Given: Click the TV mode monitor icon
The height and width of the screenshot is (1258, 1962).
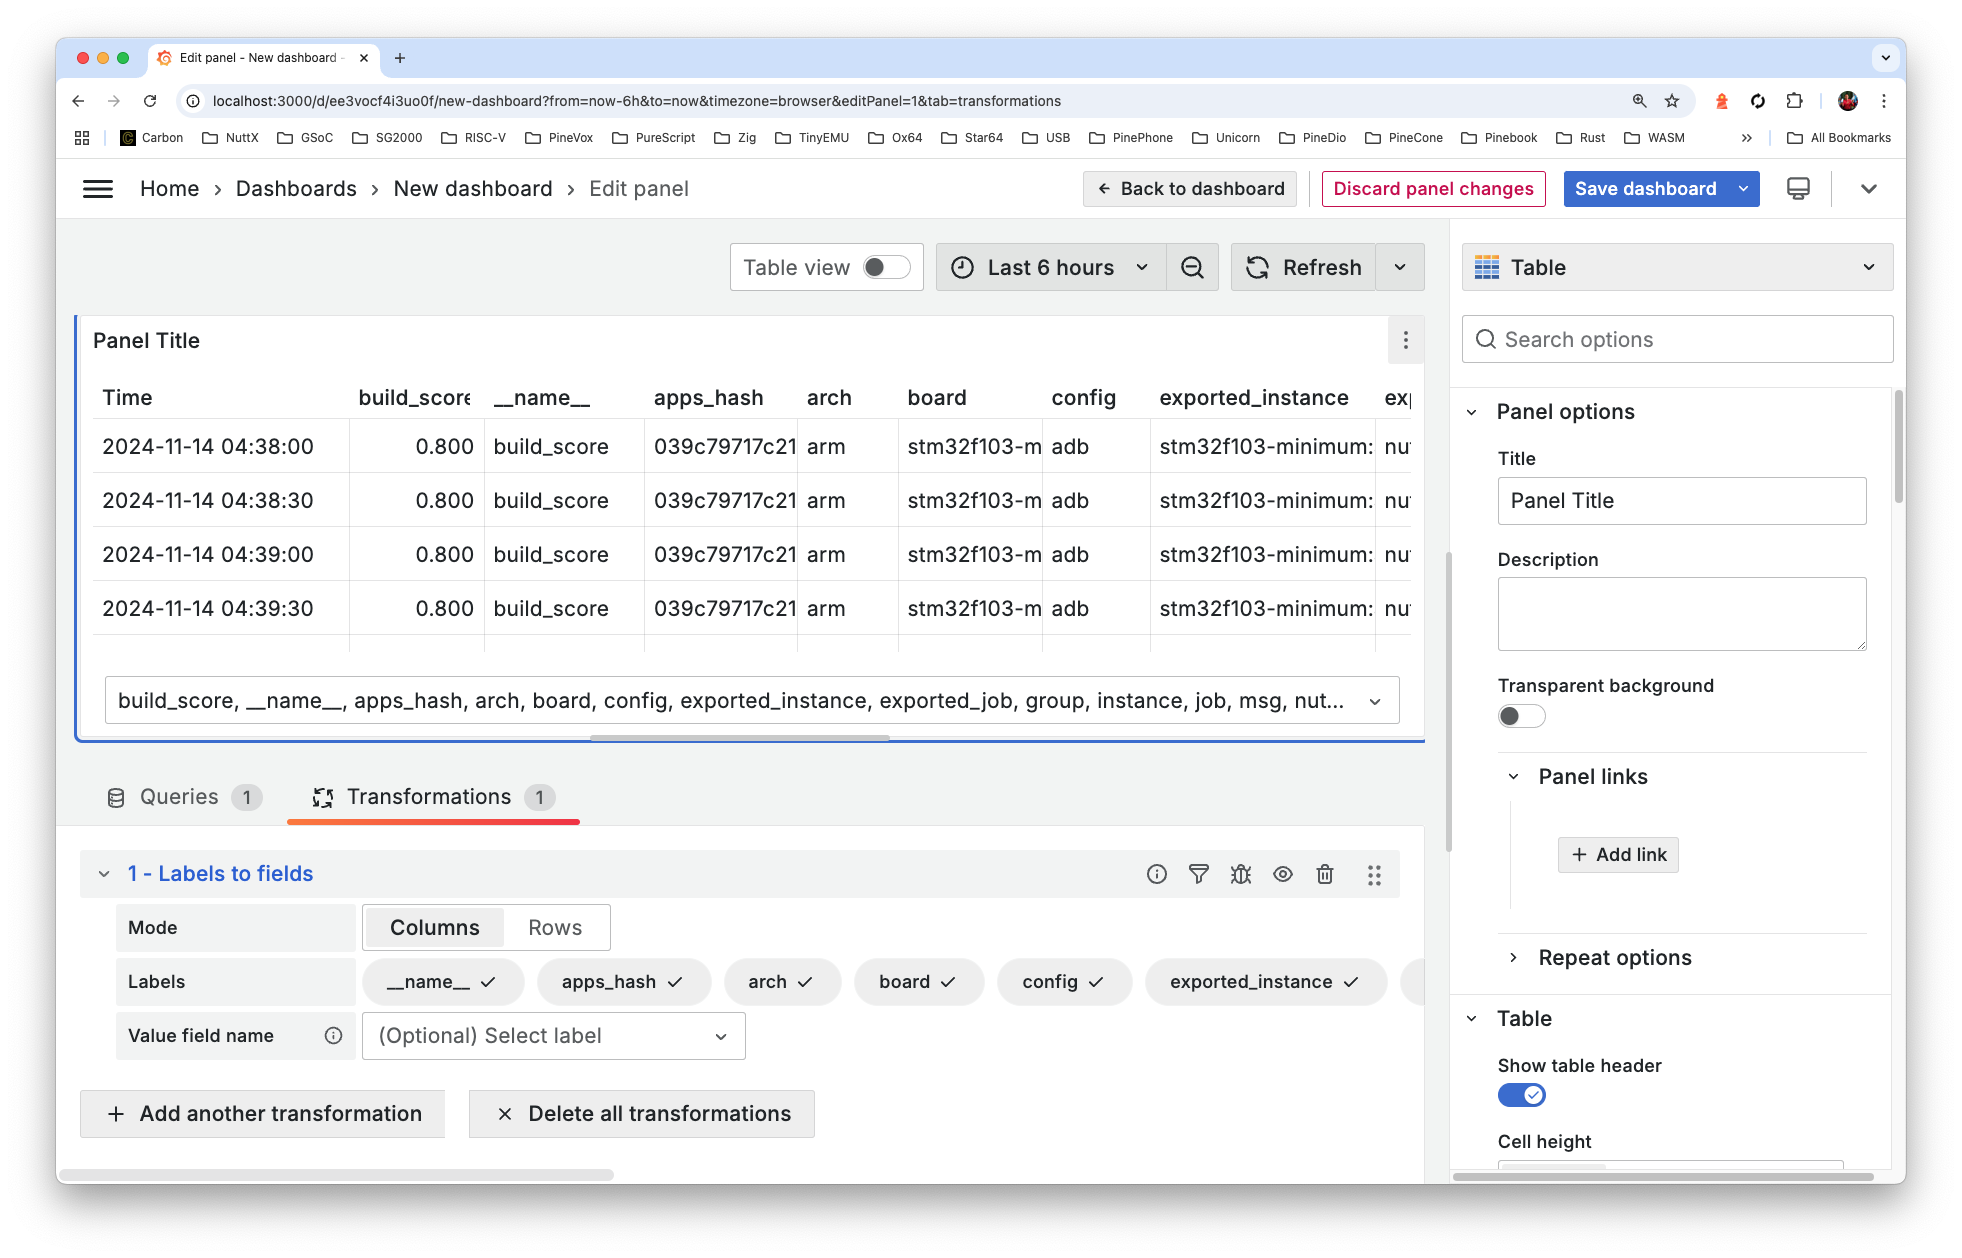Looking at the screenshot, I should 1798,189.
